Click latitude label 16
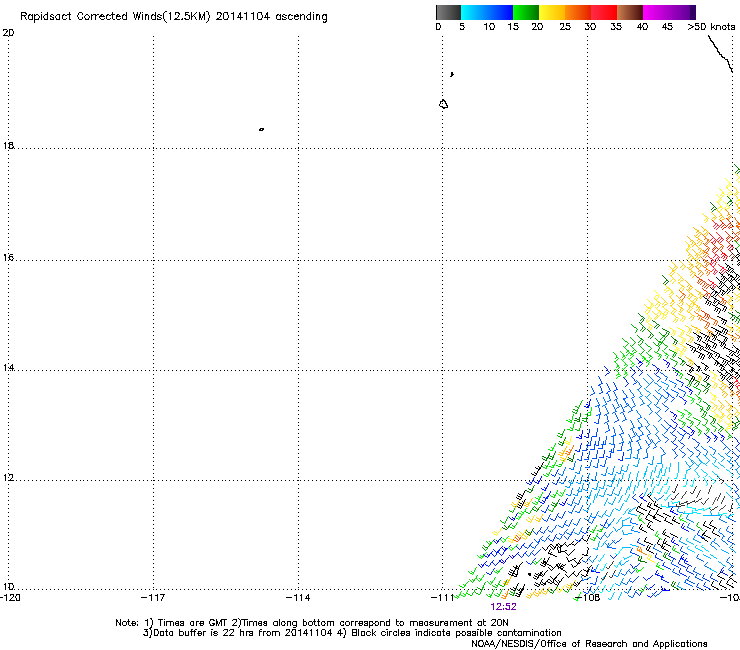 click(x=8, y=257)
